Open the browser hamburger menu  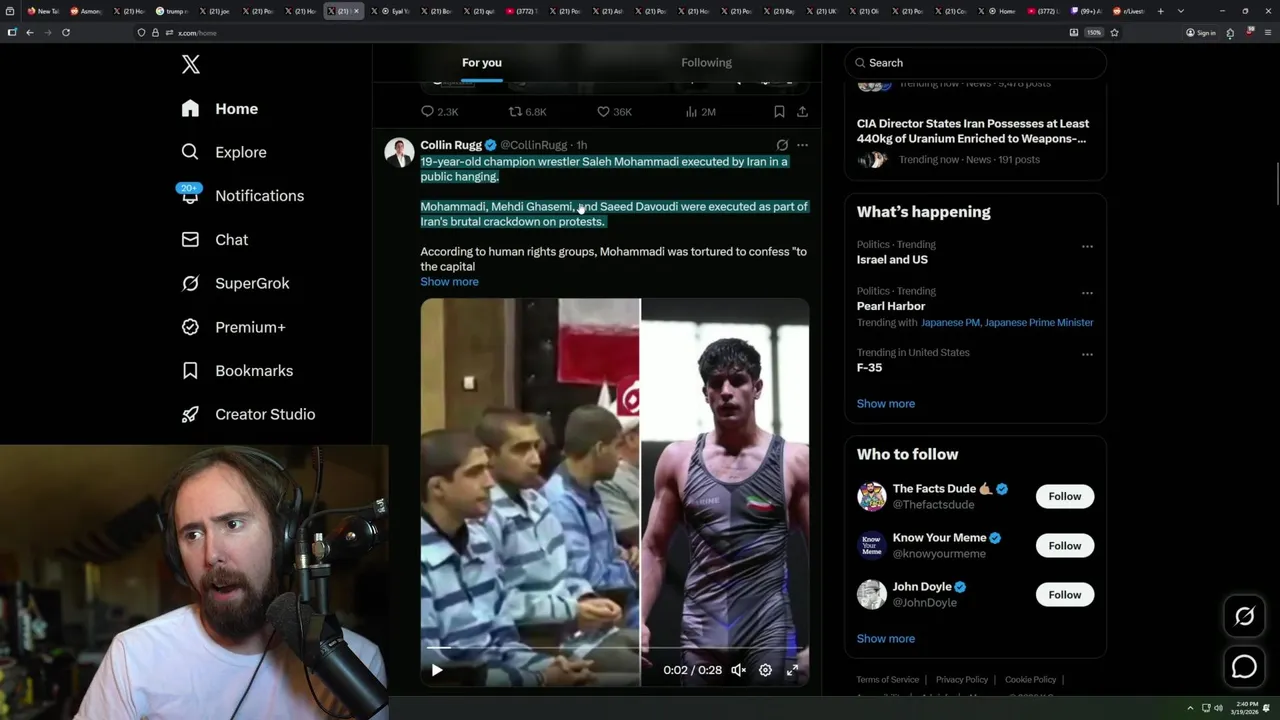click(x=1267, y=33)
